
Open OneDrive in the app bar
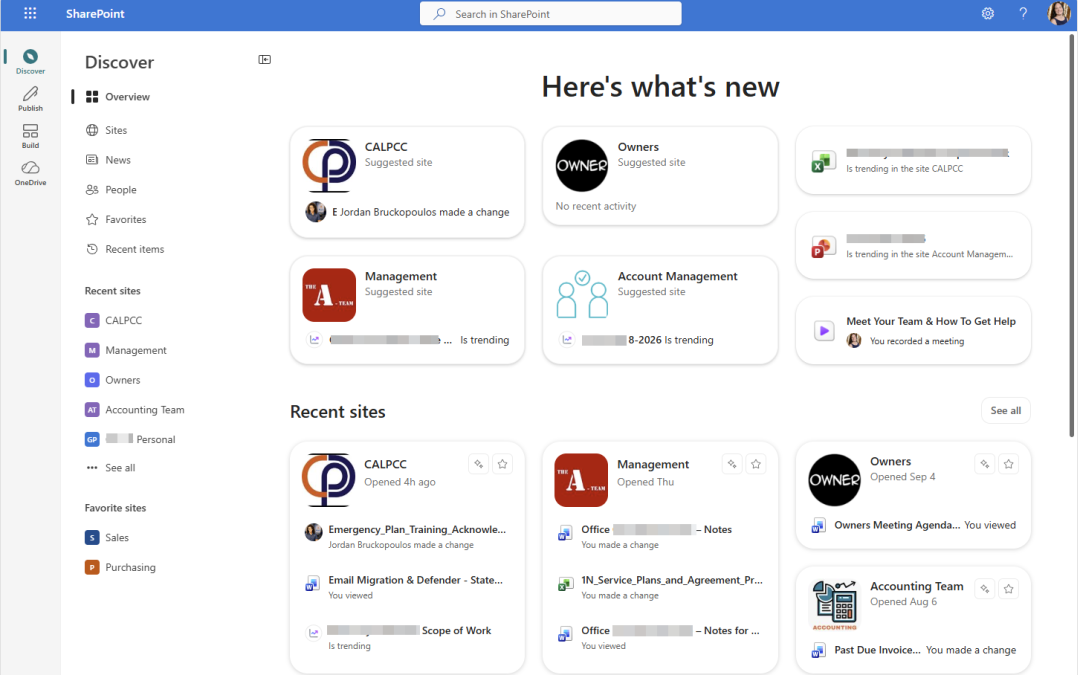(30, 173)
